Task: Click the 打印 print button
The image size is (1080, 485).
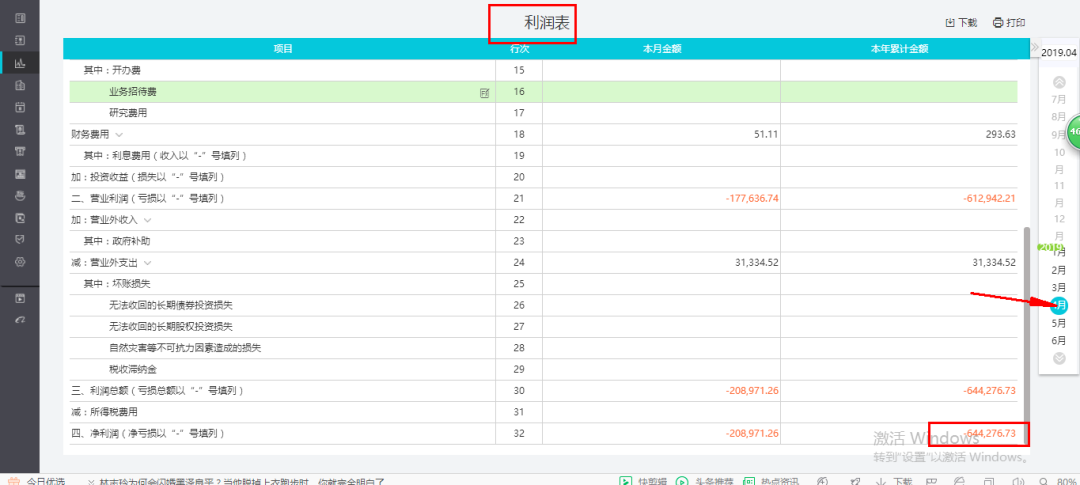Action: [1009, 23]
